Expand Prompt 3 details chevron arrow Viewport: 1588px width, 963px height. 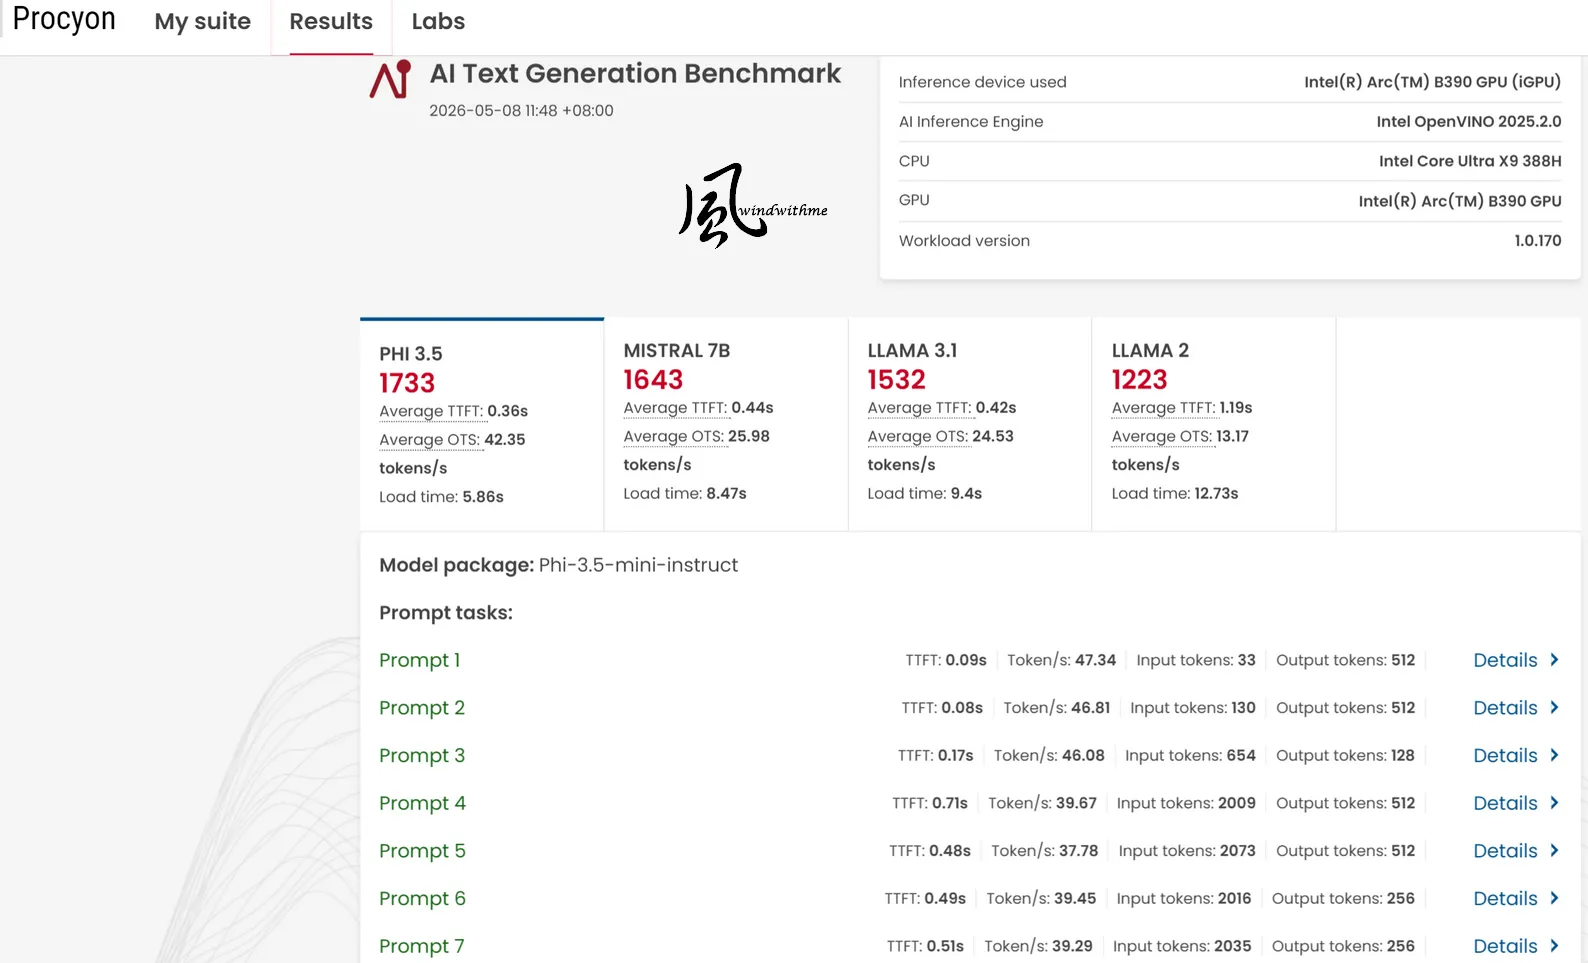click(1554, 755)
